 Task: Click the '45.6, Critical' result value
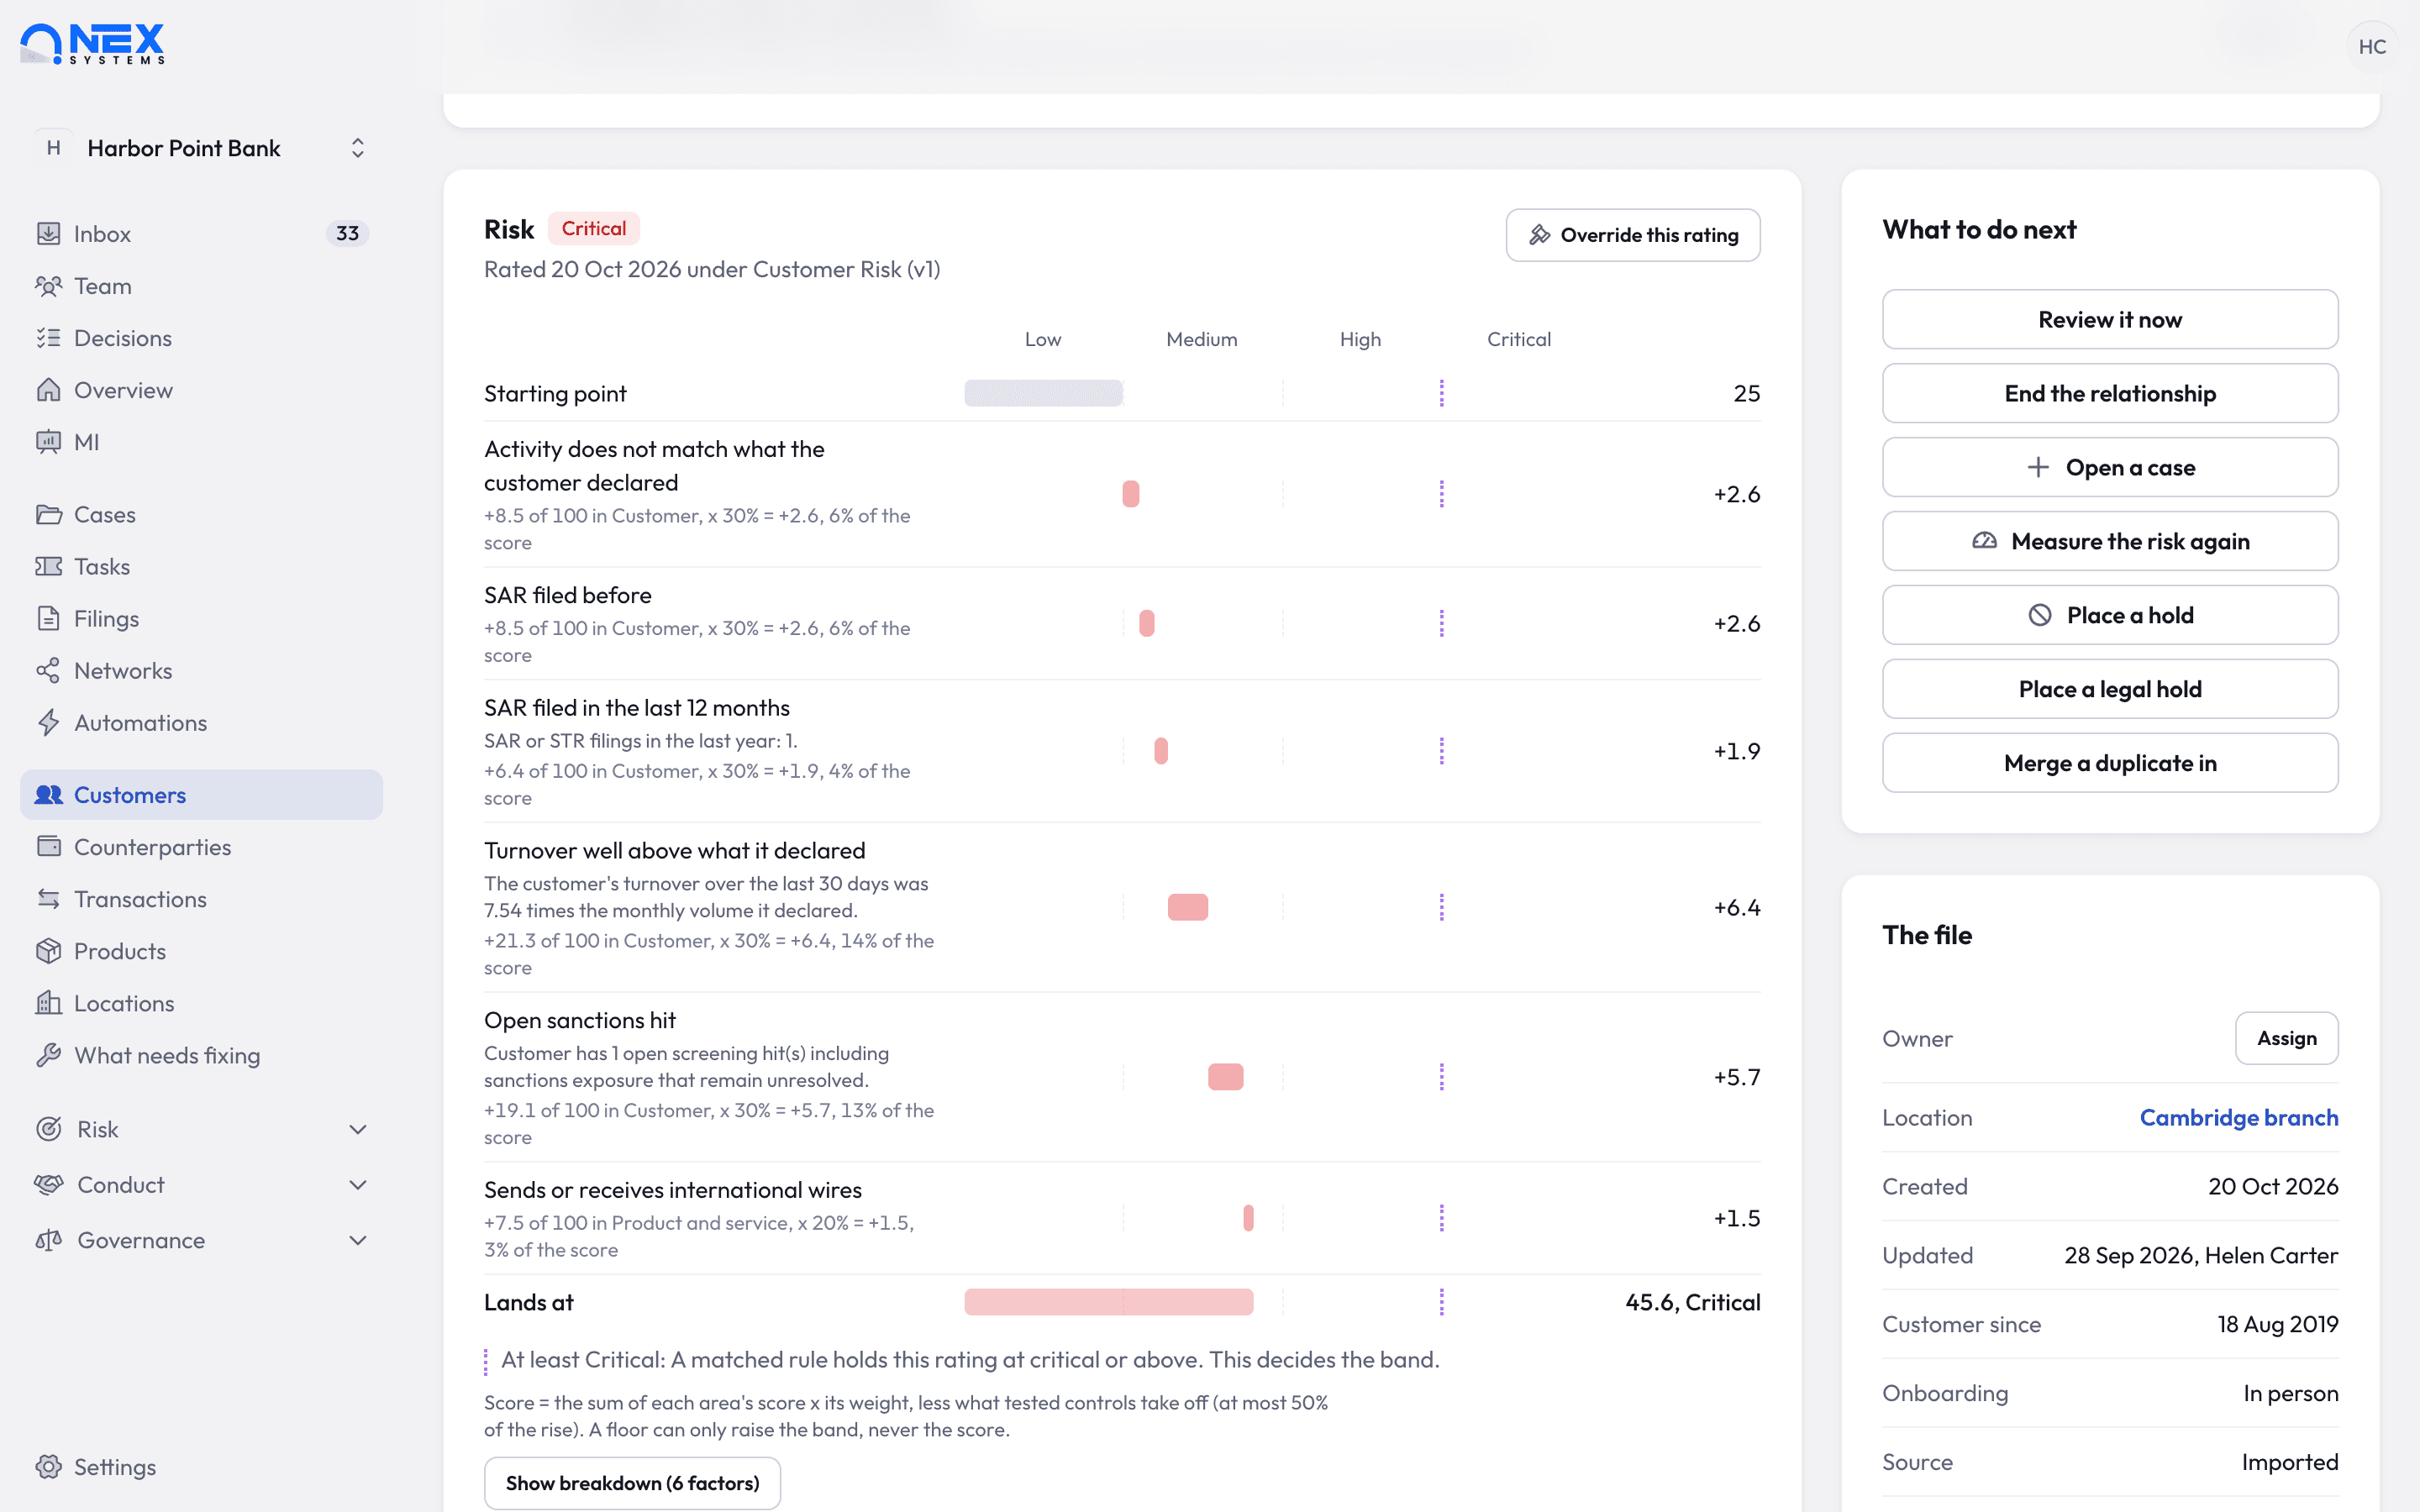tap(1692, 1302)
